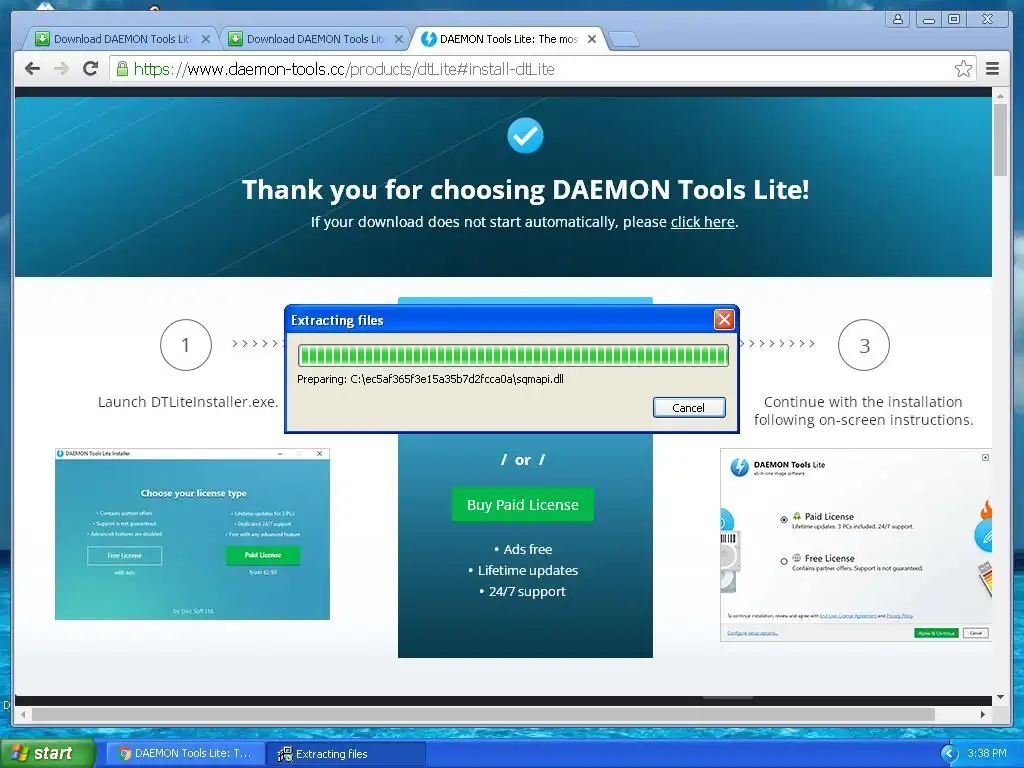Open the Chrome user profile icon

click(x=898, y=20)
